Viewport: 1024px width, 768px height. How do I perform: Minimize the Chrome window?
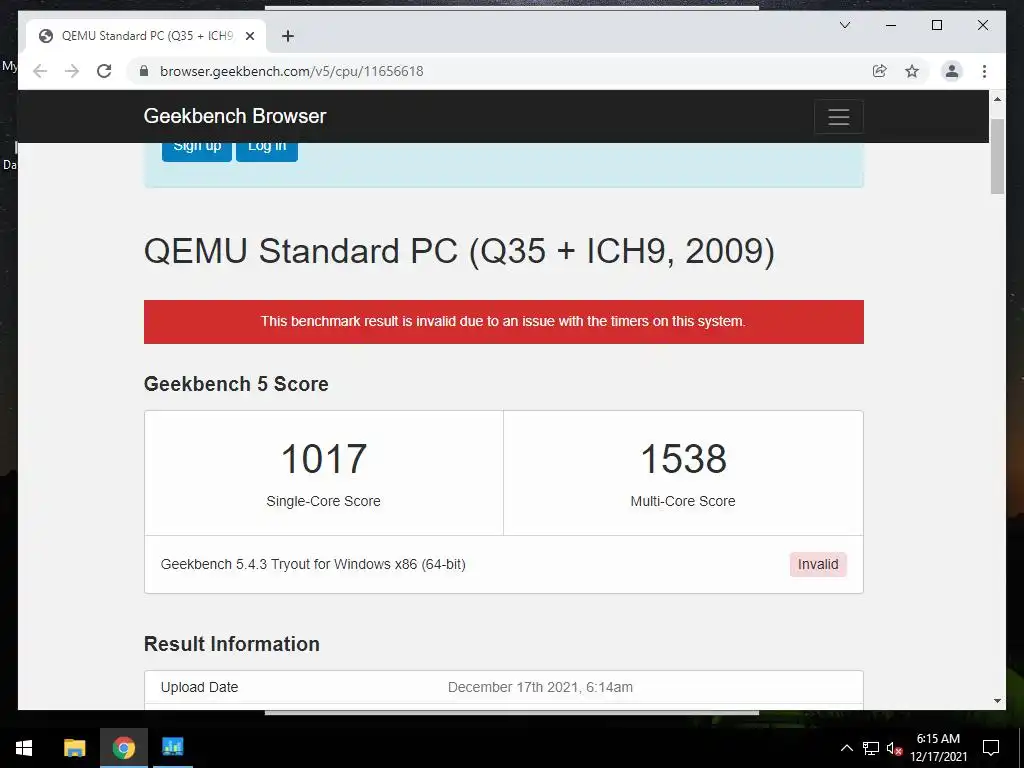click(x=891, y=25)
